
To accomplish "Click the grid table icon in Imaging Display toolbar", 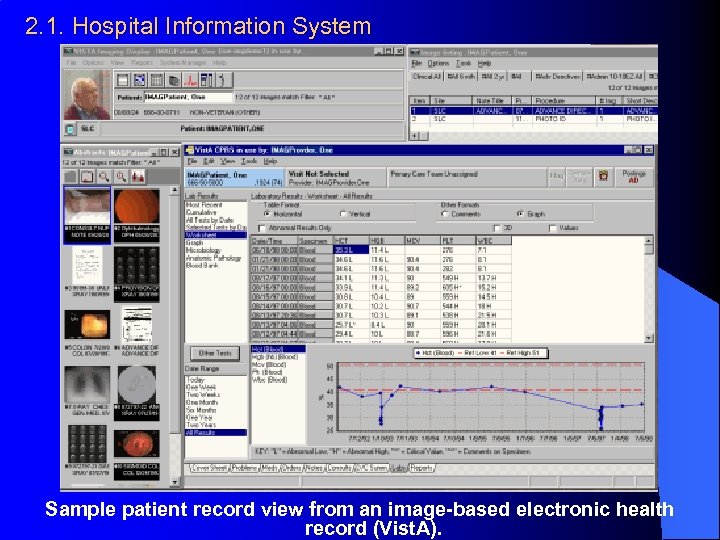I will pos(157,80).
